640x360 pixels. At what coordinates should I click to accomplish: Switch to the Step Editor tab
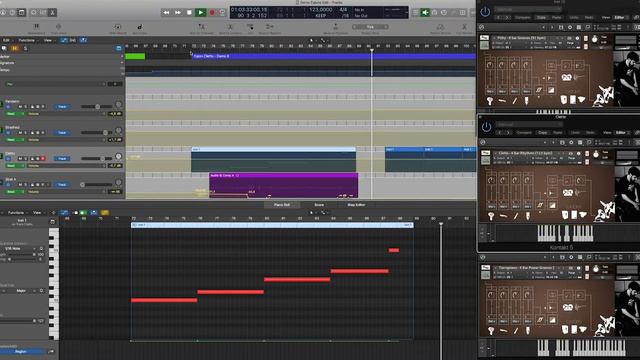tap(356, 205)
